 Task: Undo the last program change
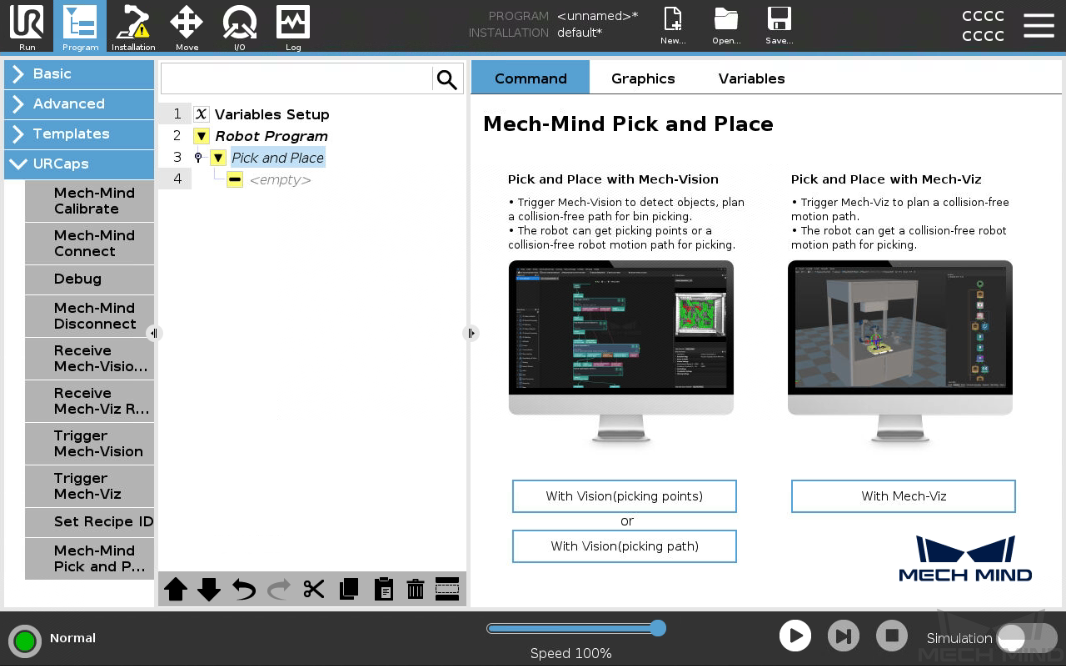[243, 589]
